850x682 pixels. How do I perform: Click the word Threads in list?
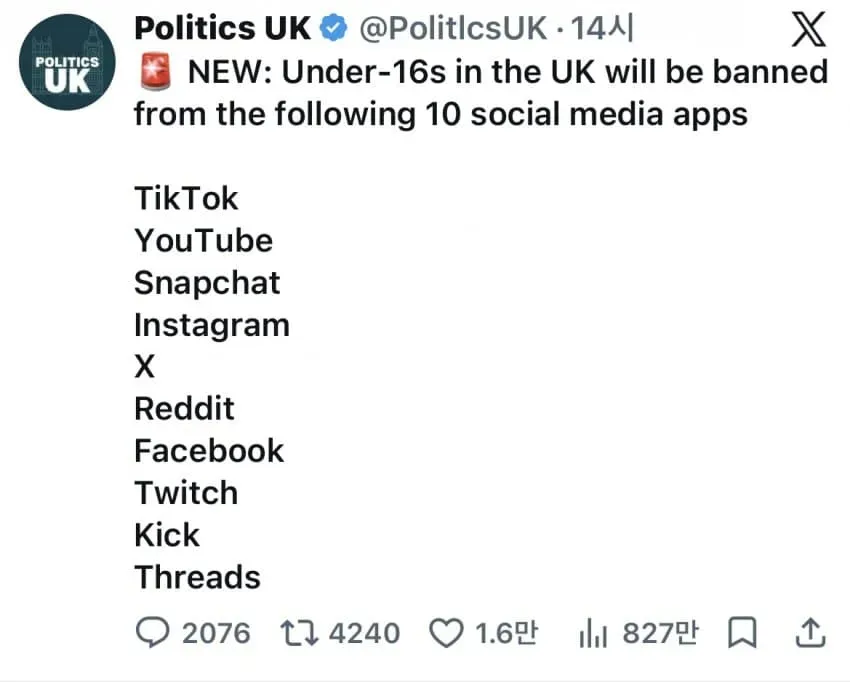click(198, 577)
